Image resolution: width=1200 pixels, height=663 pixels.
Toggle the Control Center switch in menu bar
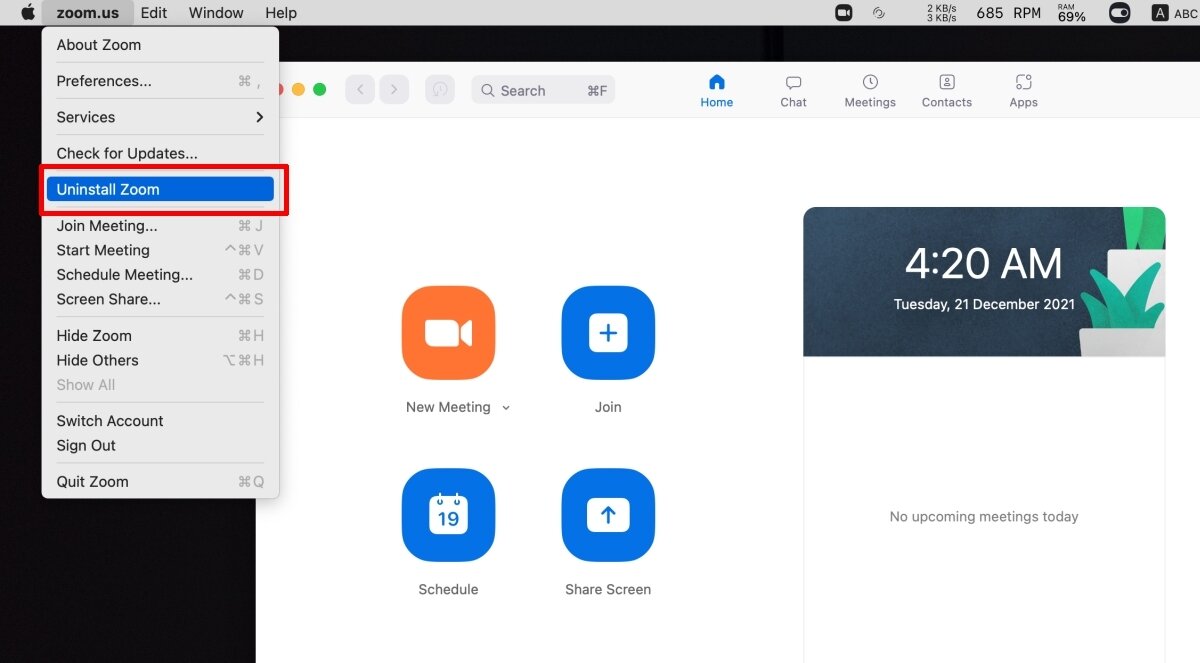[x=1119, y=13]
